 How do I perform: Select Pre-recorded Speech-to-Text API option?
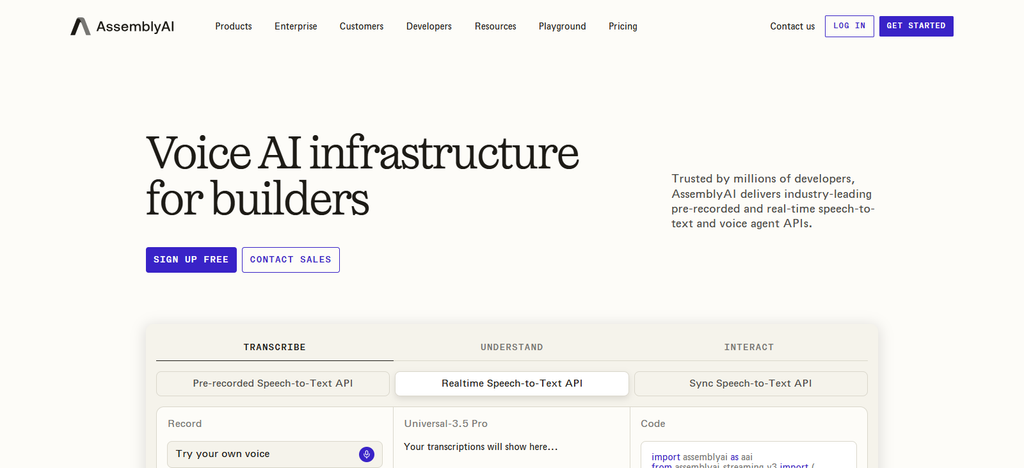(x=272, y=384)
